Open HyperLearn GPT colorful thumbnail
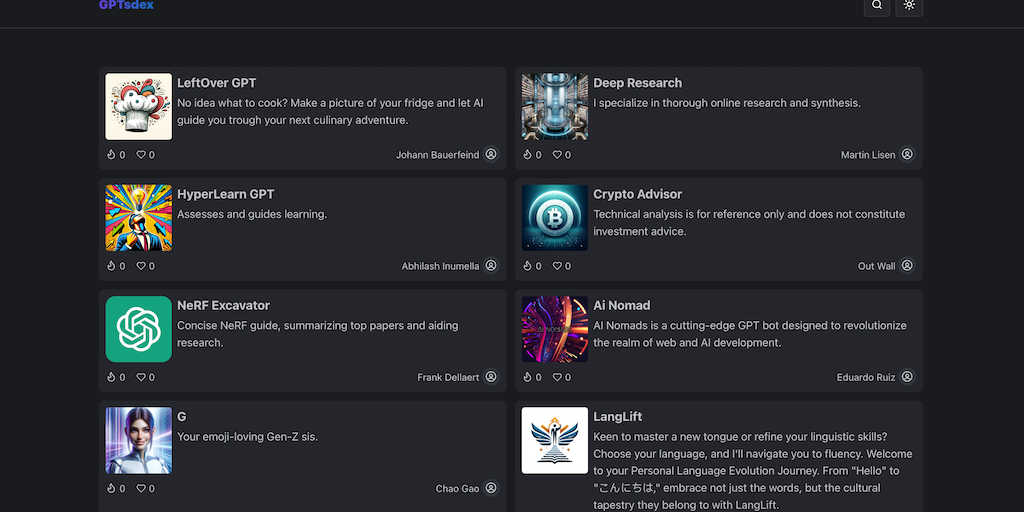Image resolution: width=1024 pixels, height=512 pixels. [138, 217]
